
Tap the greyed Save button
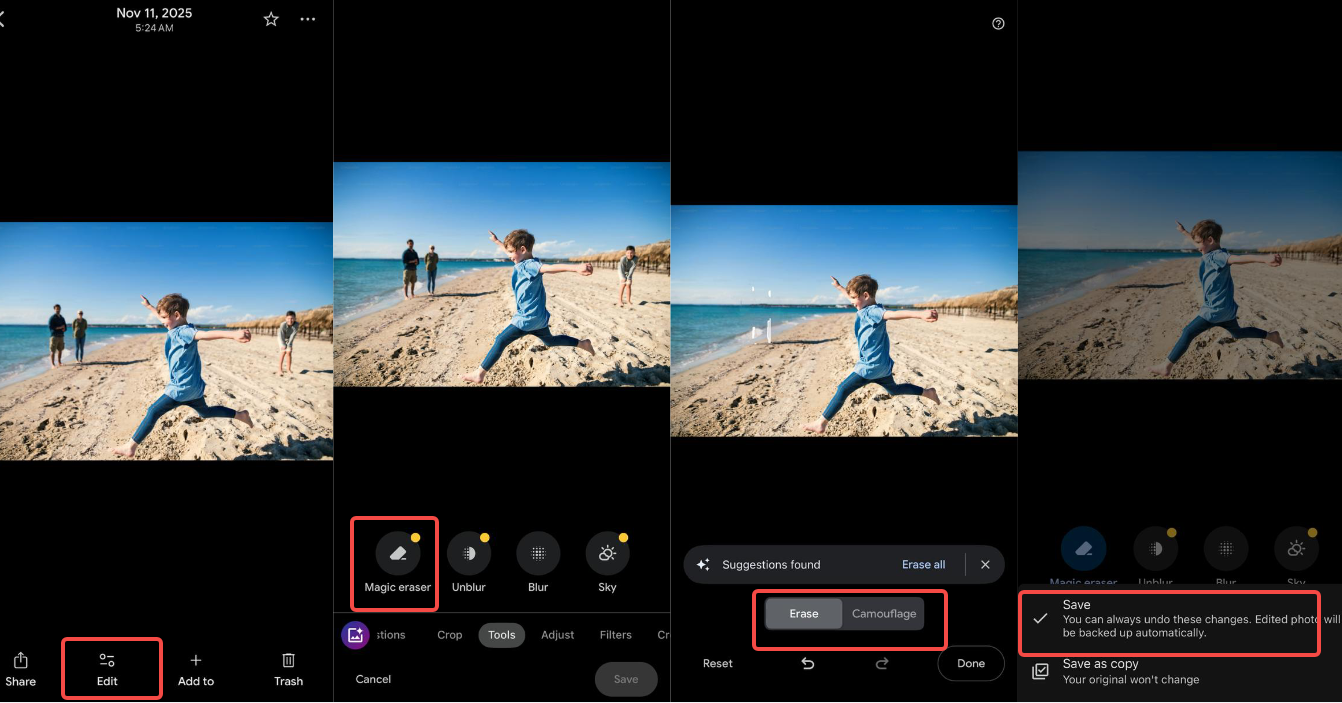[x=626, y=679]
